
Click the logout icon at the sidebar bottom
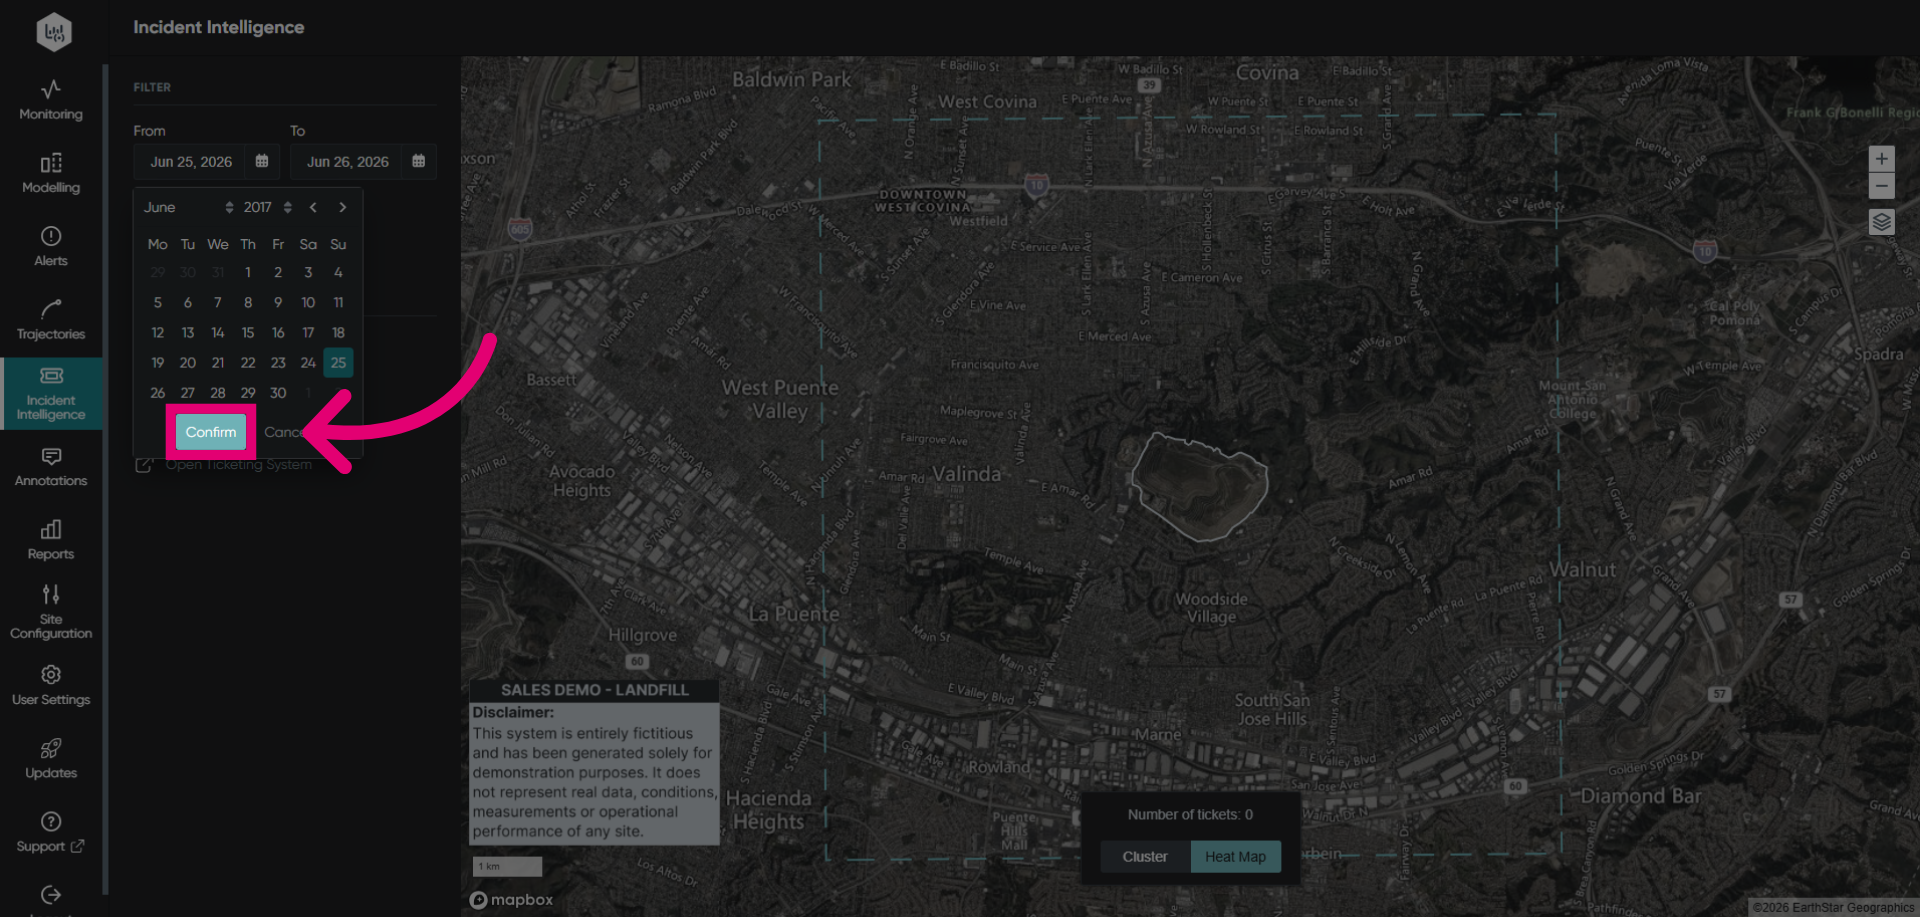coord(51,895)
